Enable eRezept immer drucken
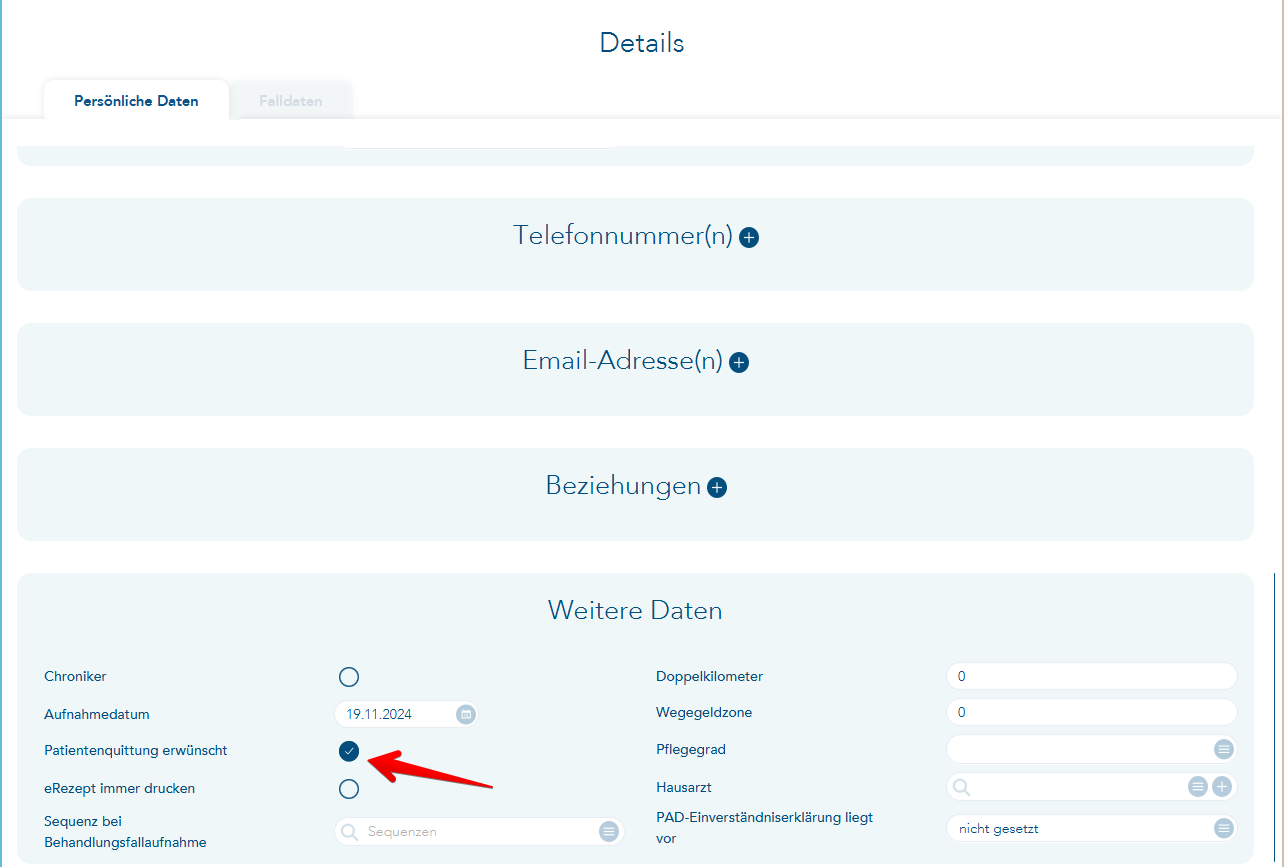Viewport: 1284px width, 867px height. click(348, 788)
